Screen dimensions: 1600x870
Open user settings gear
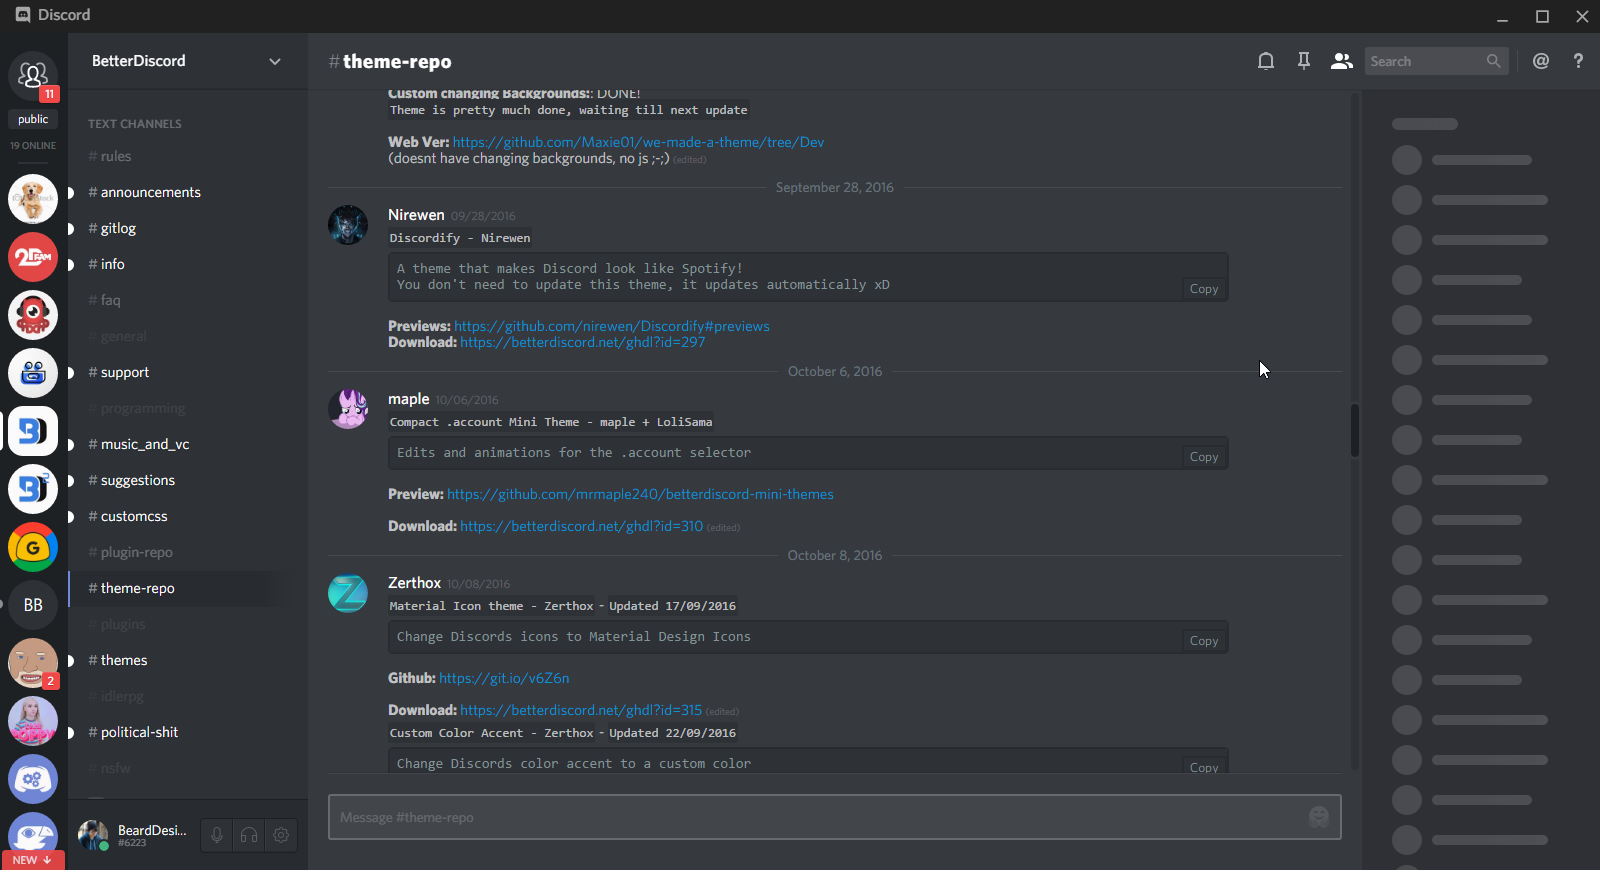click(x=281, y=835)
